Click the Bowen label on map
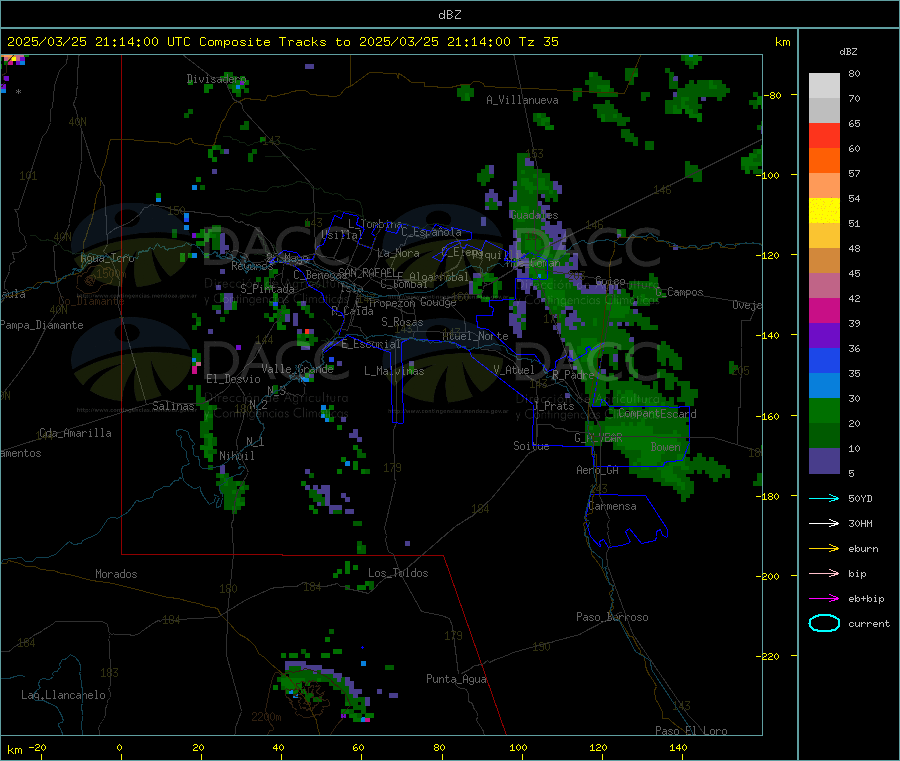This screenshot has width=900, height=761. tap(666, 446)
